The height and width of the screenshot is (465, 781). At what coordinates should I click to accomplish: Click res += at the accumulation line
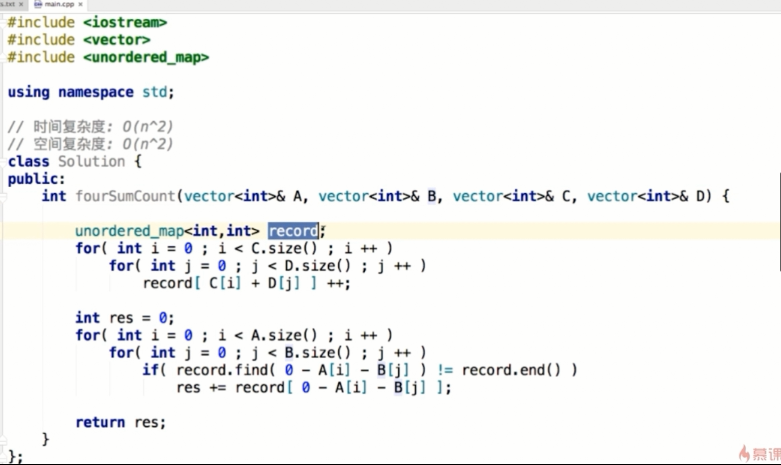(x=201, y=388)
